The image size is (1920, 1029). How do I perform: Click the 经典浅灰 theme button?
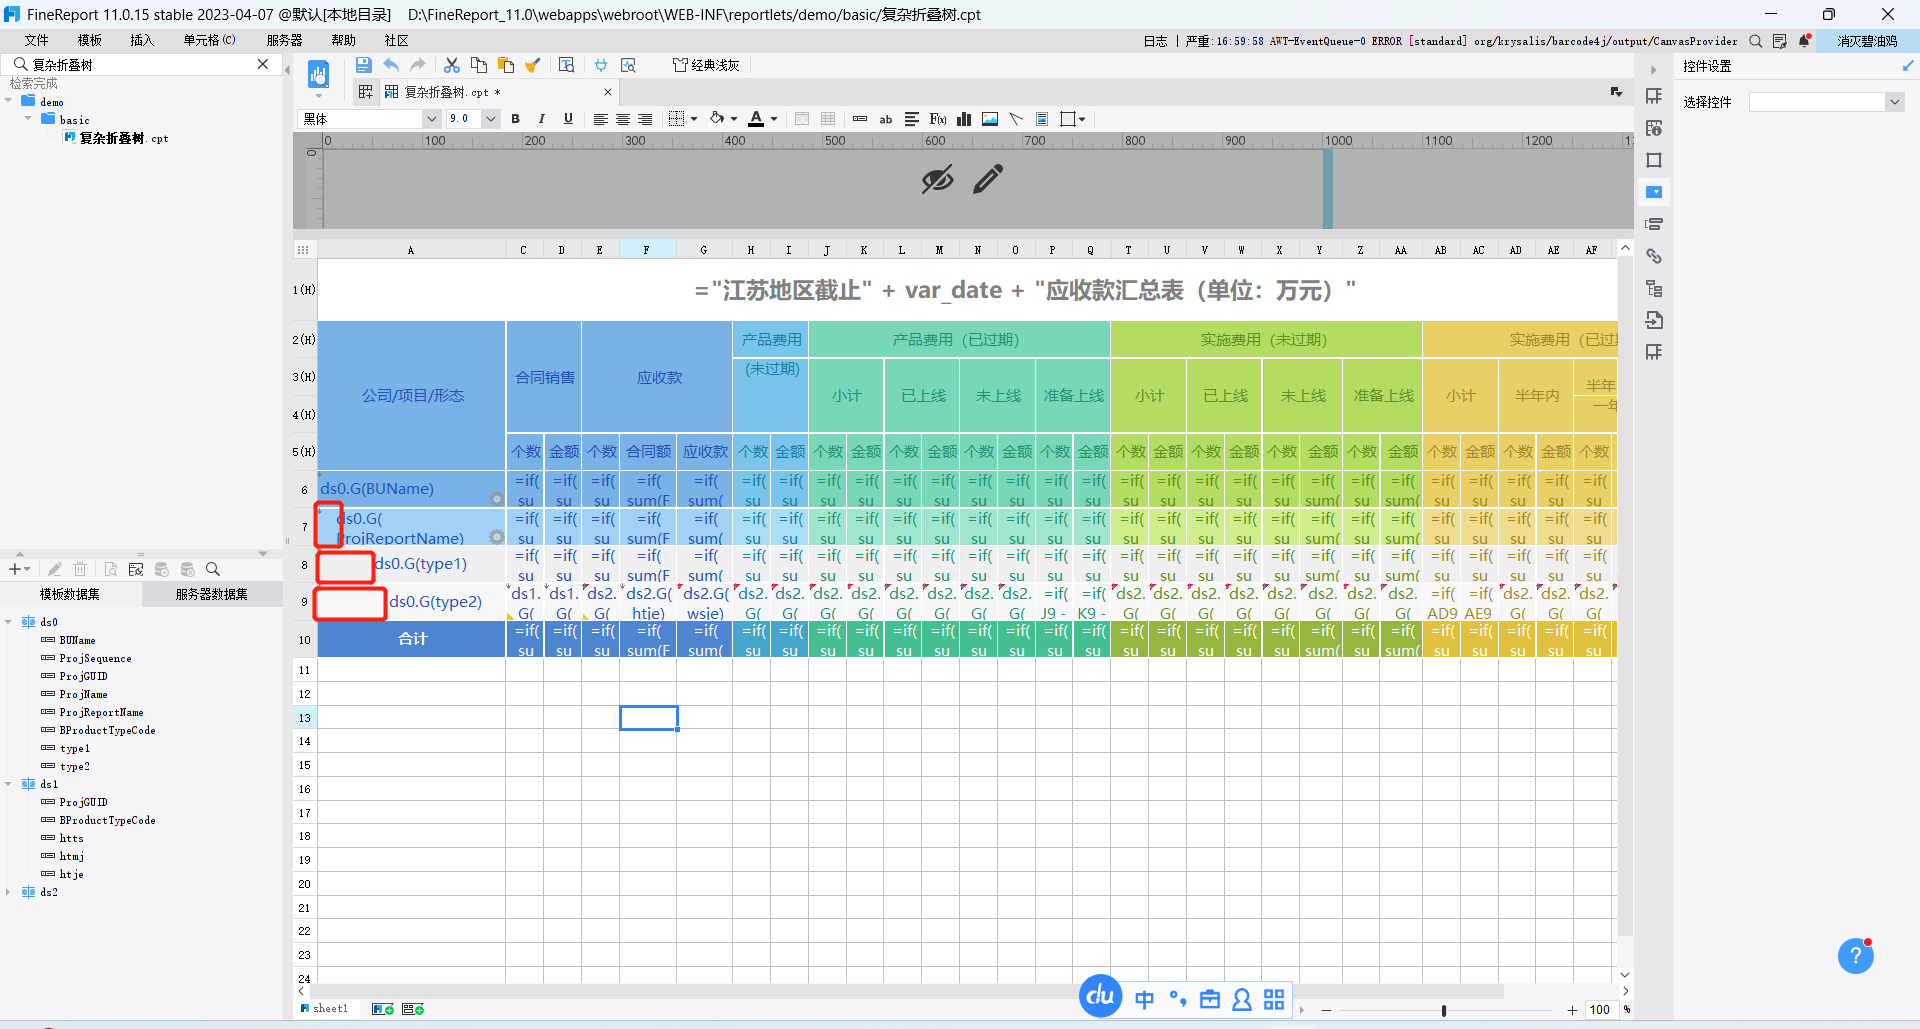(707, 65)
